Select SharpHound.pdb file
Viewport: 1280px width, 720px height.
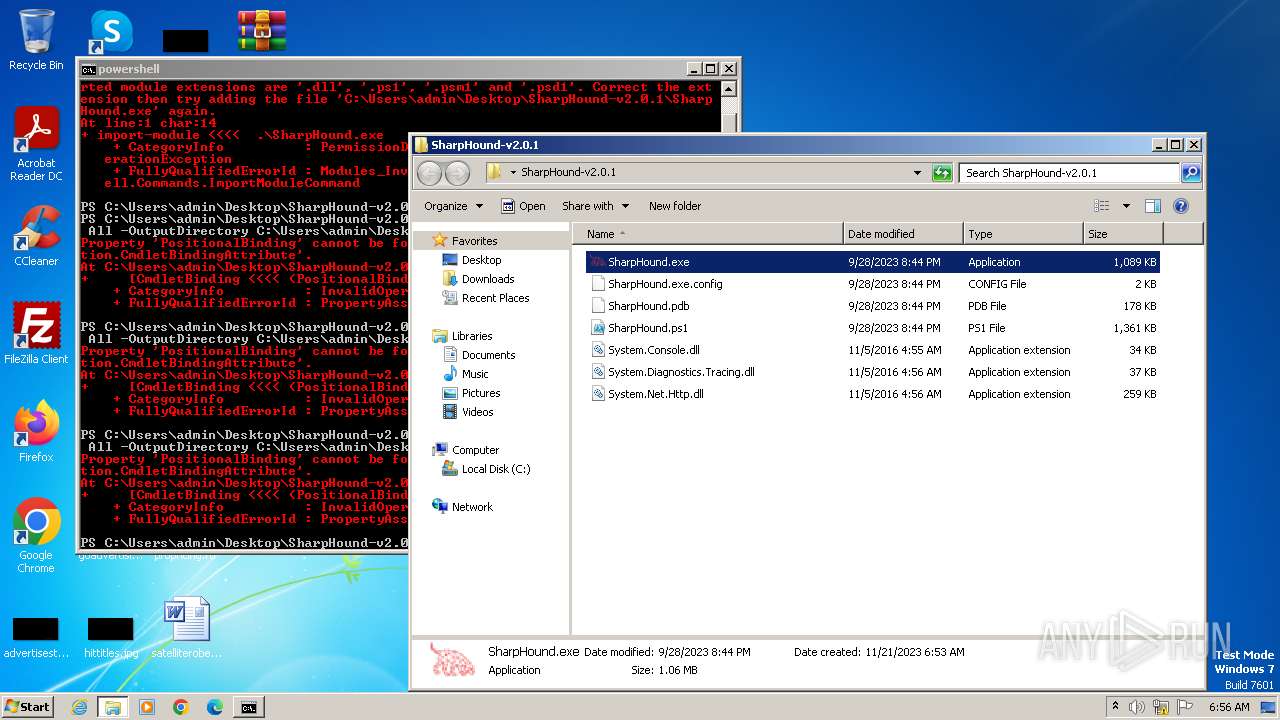[x=872, y=306]
